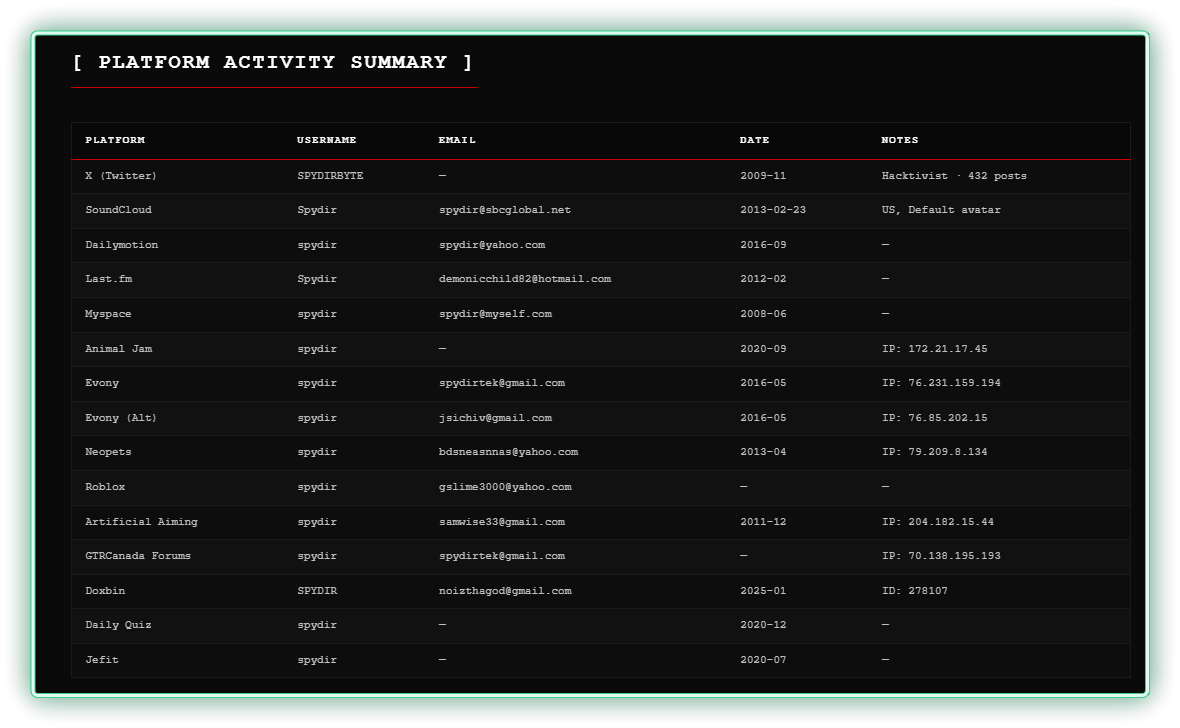Select the SPYDIRBYTE username cell
Viewport: 1180px width, 728px height.
[330, 175]
